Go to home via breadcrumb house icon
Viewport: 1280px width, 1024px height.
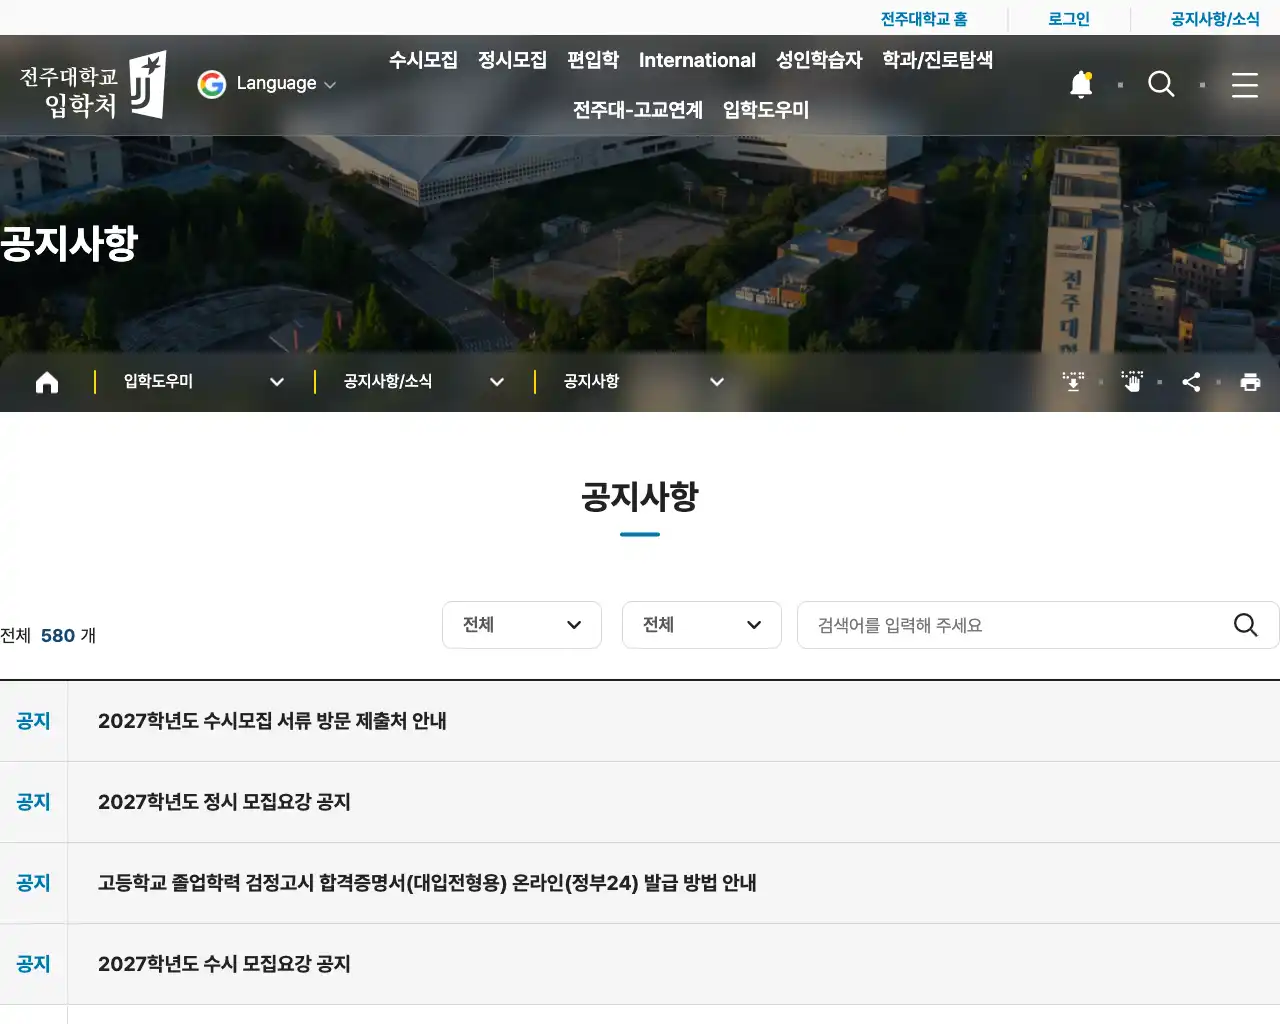pos(47,382)
